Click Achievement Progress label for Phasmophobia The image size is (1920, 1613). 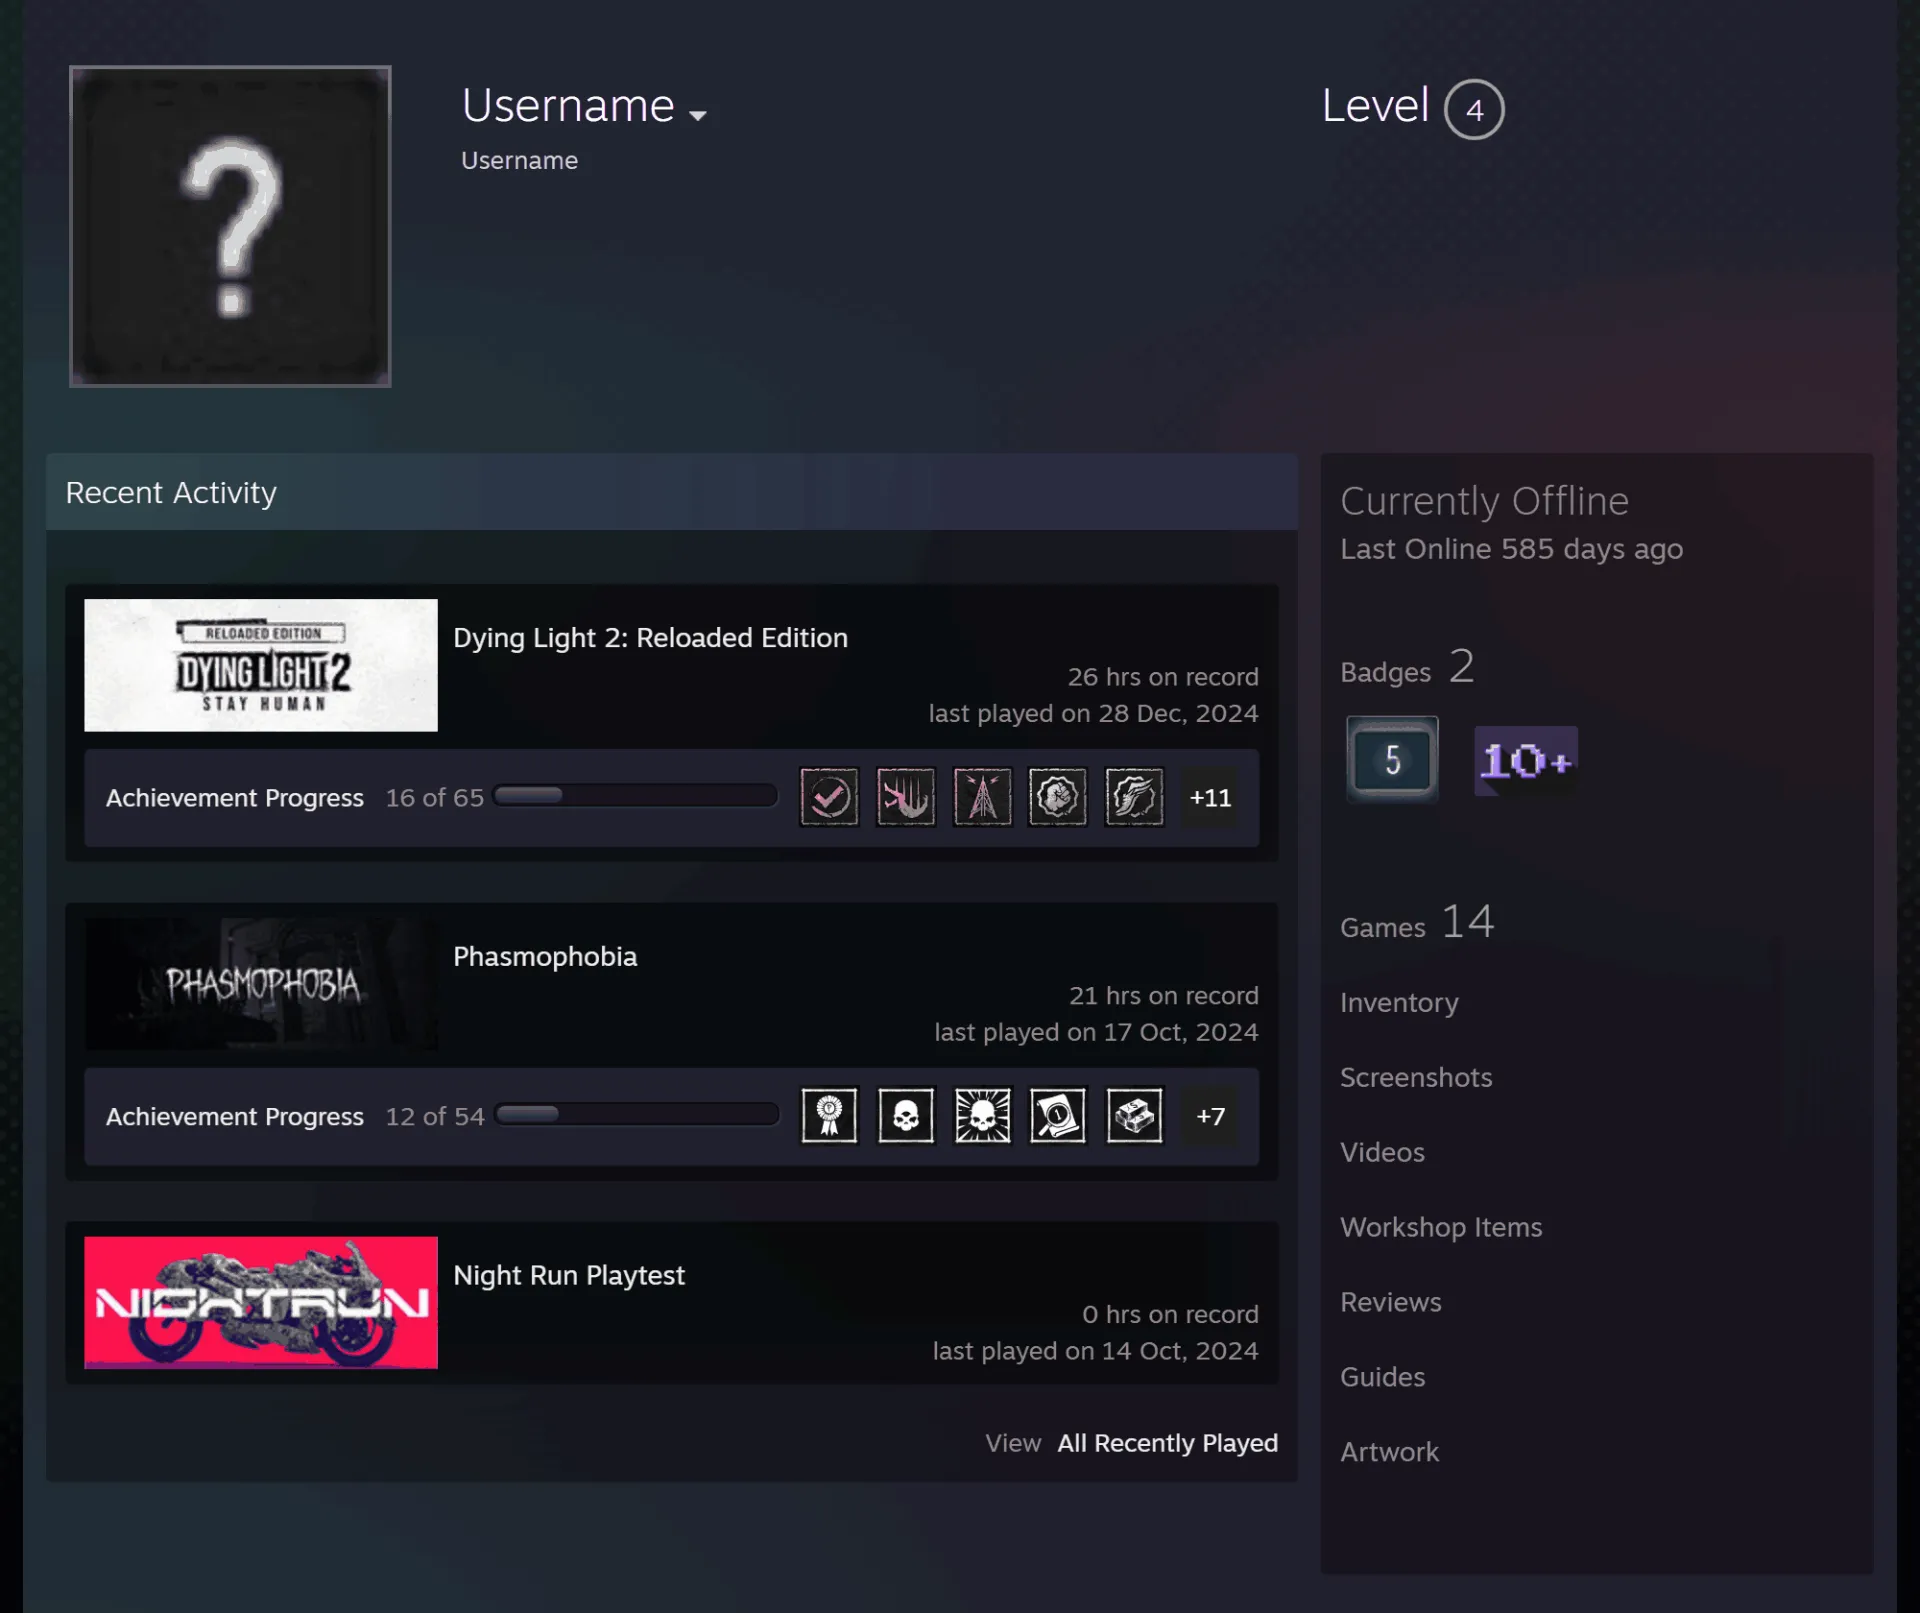tap(235, 1116)
